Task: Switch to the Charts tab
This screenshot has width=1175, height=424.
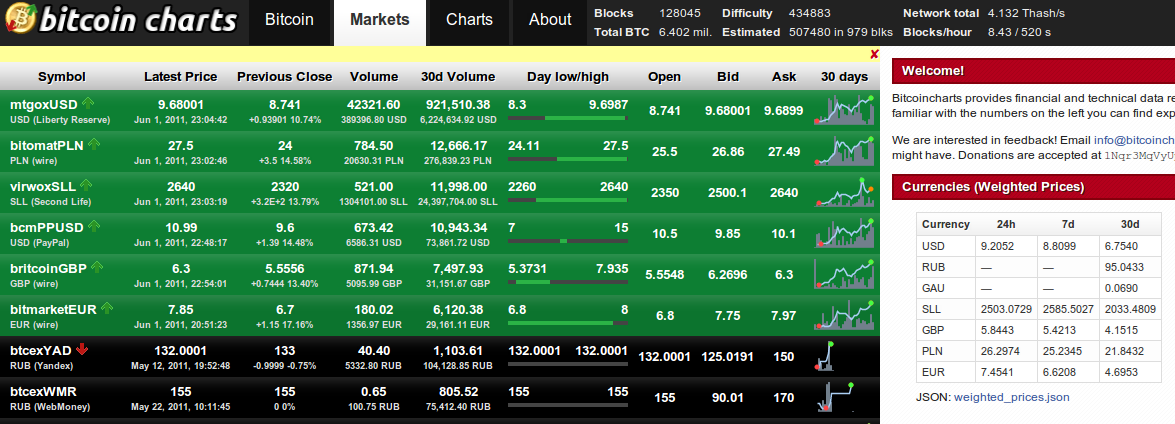Action: point(470,20)
